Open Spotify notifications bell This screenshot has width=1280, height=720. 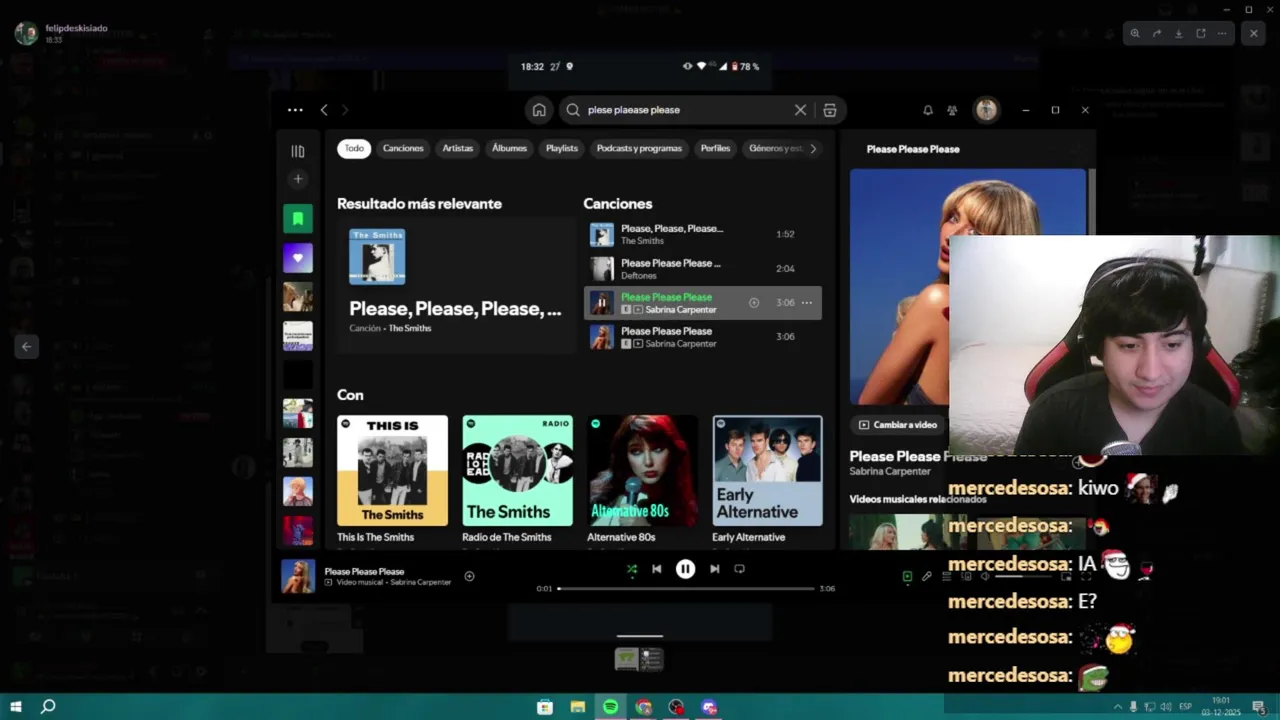928,110
